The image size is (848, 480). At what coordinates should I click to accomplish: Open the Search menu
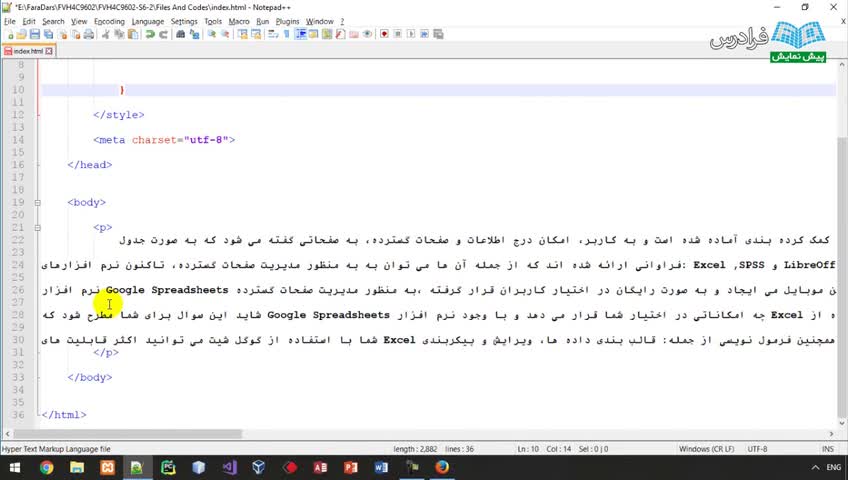pos(53,22)
